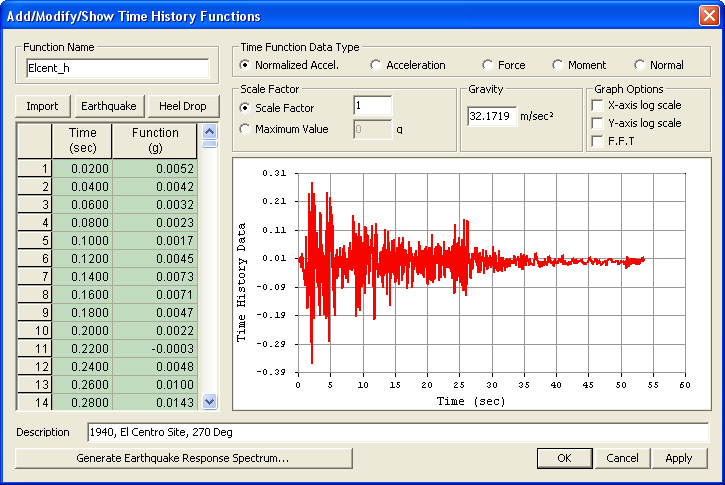Choose the Maximum Value radio option
Image resolution: width=725 pixels, height=485 pixels.
point(284,129)
